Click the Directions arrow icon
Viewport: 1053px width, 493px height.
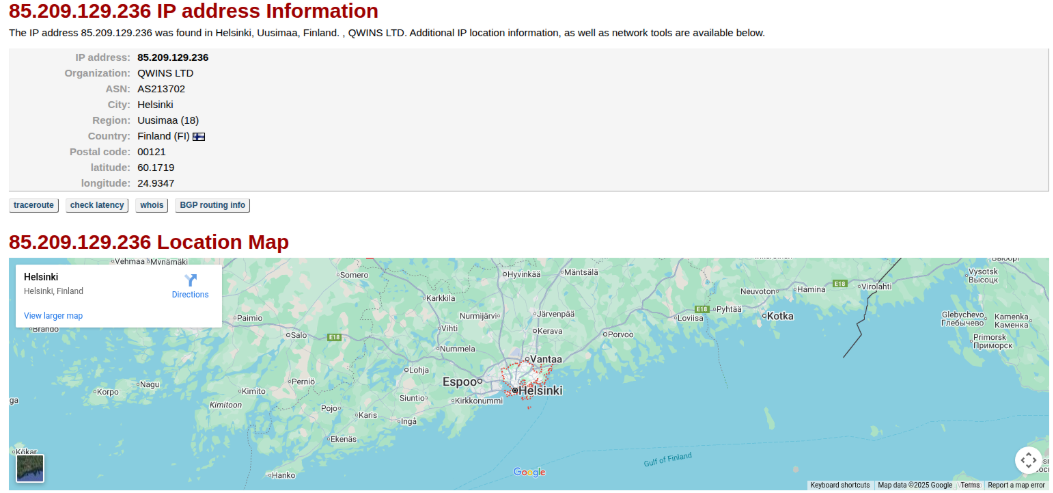(x=190, y=280)
